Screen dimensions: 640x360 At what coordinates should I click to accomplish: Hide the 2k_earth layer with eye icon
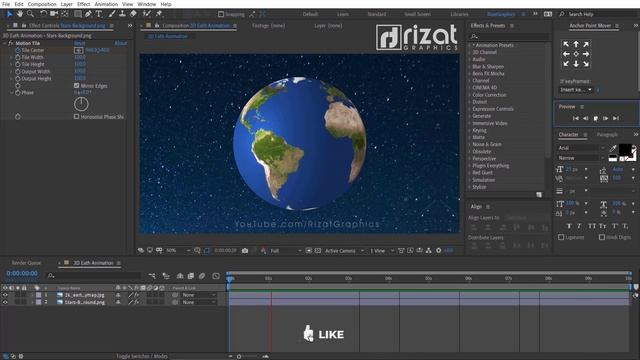[5, 295]
